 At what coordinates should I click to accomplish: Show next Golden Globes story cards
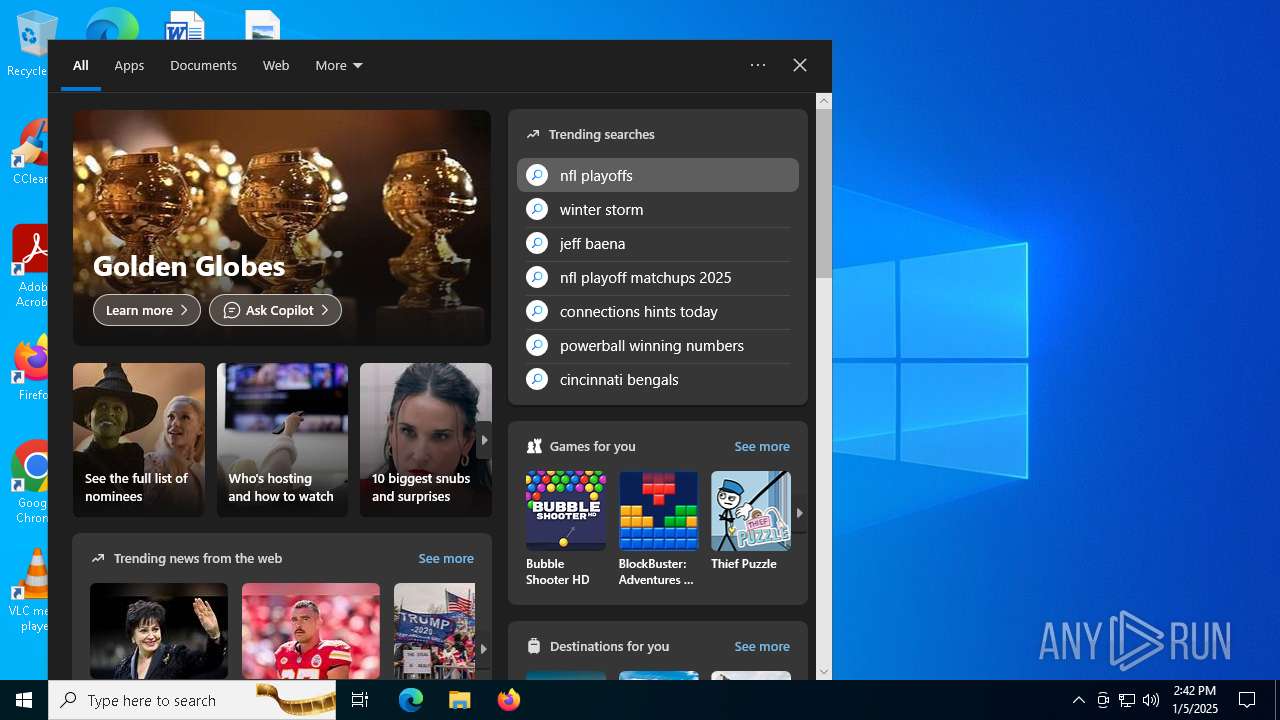484,440
